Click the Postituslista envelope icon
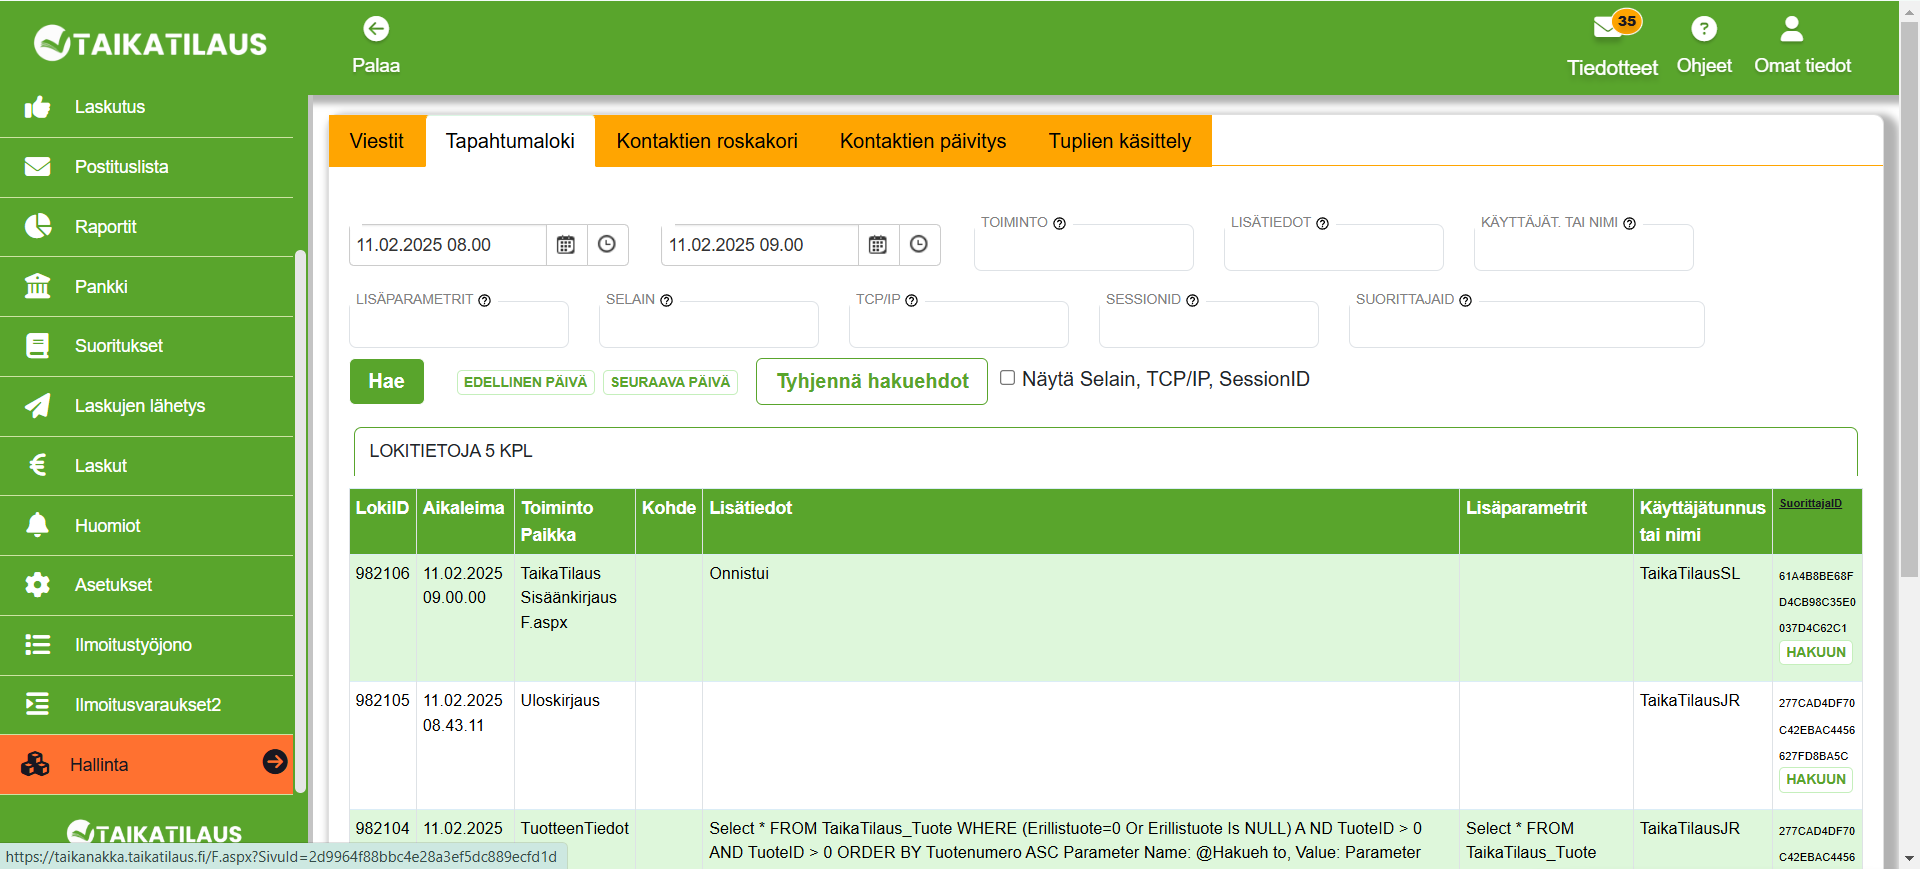Viewport: 1920px width, 869px height. click(37, 167)
